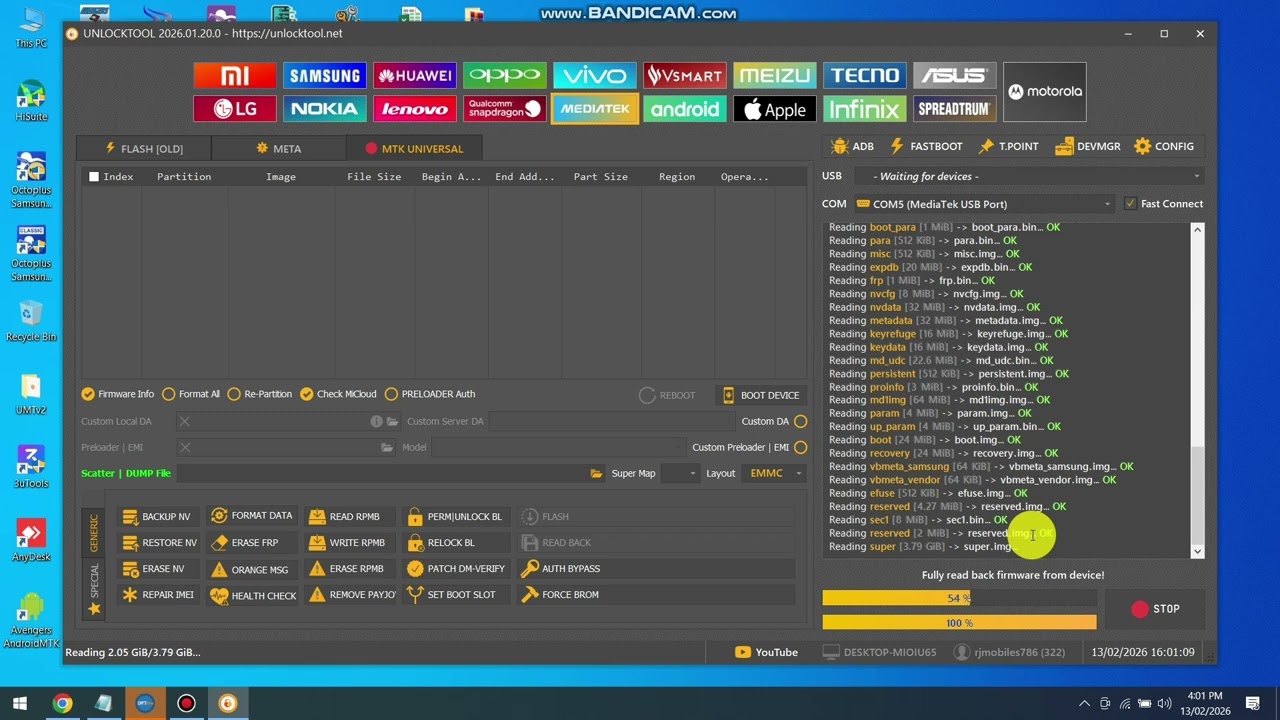Screen dimensions: 1280x720
Task: Open the Recycle Bin desktop icon
Action: point(31,320)
